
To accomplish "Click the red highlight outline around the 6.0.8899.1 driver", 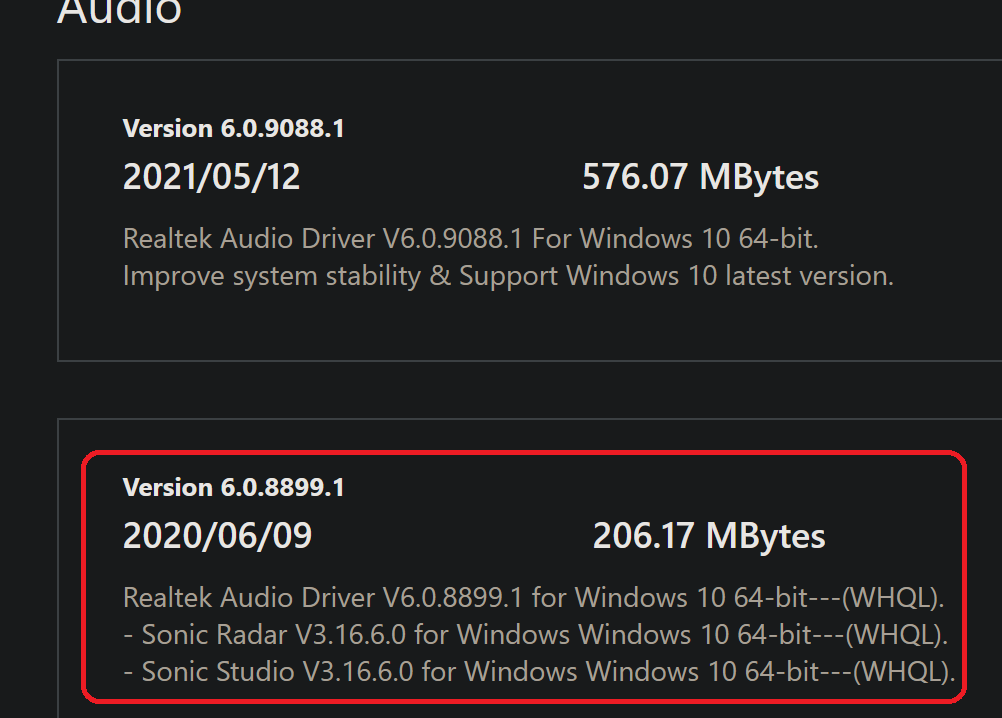I will coord(524,453).
